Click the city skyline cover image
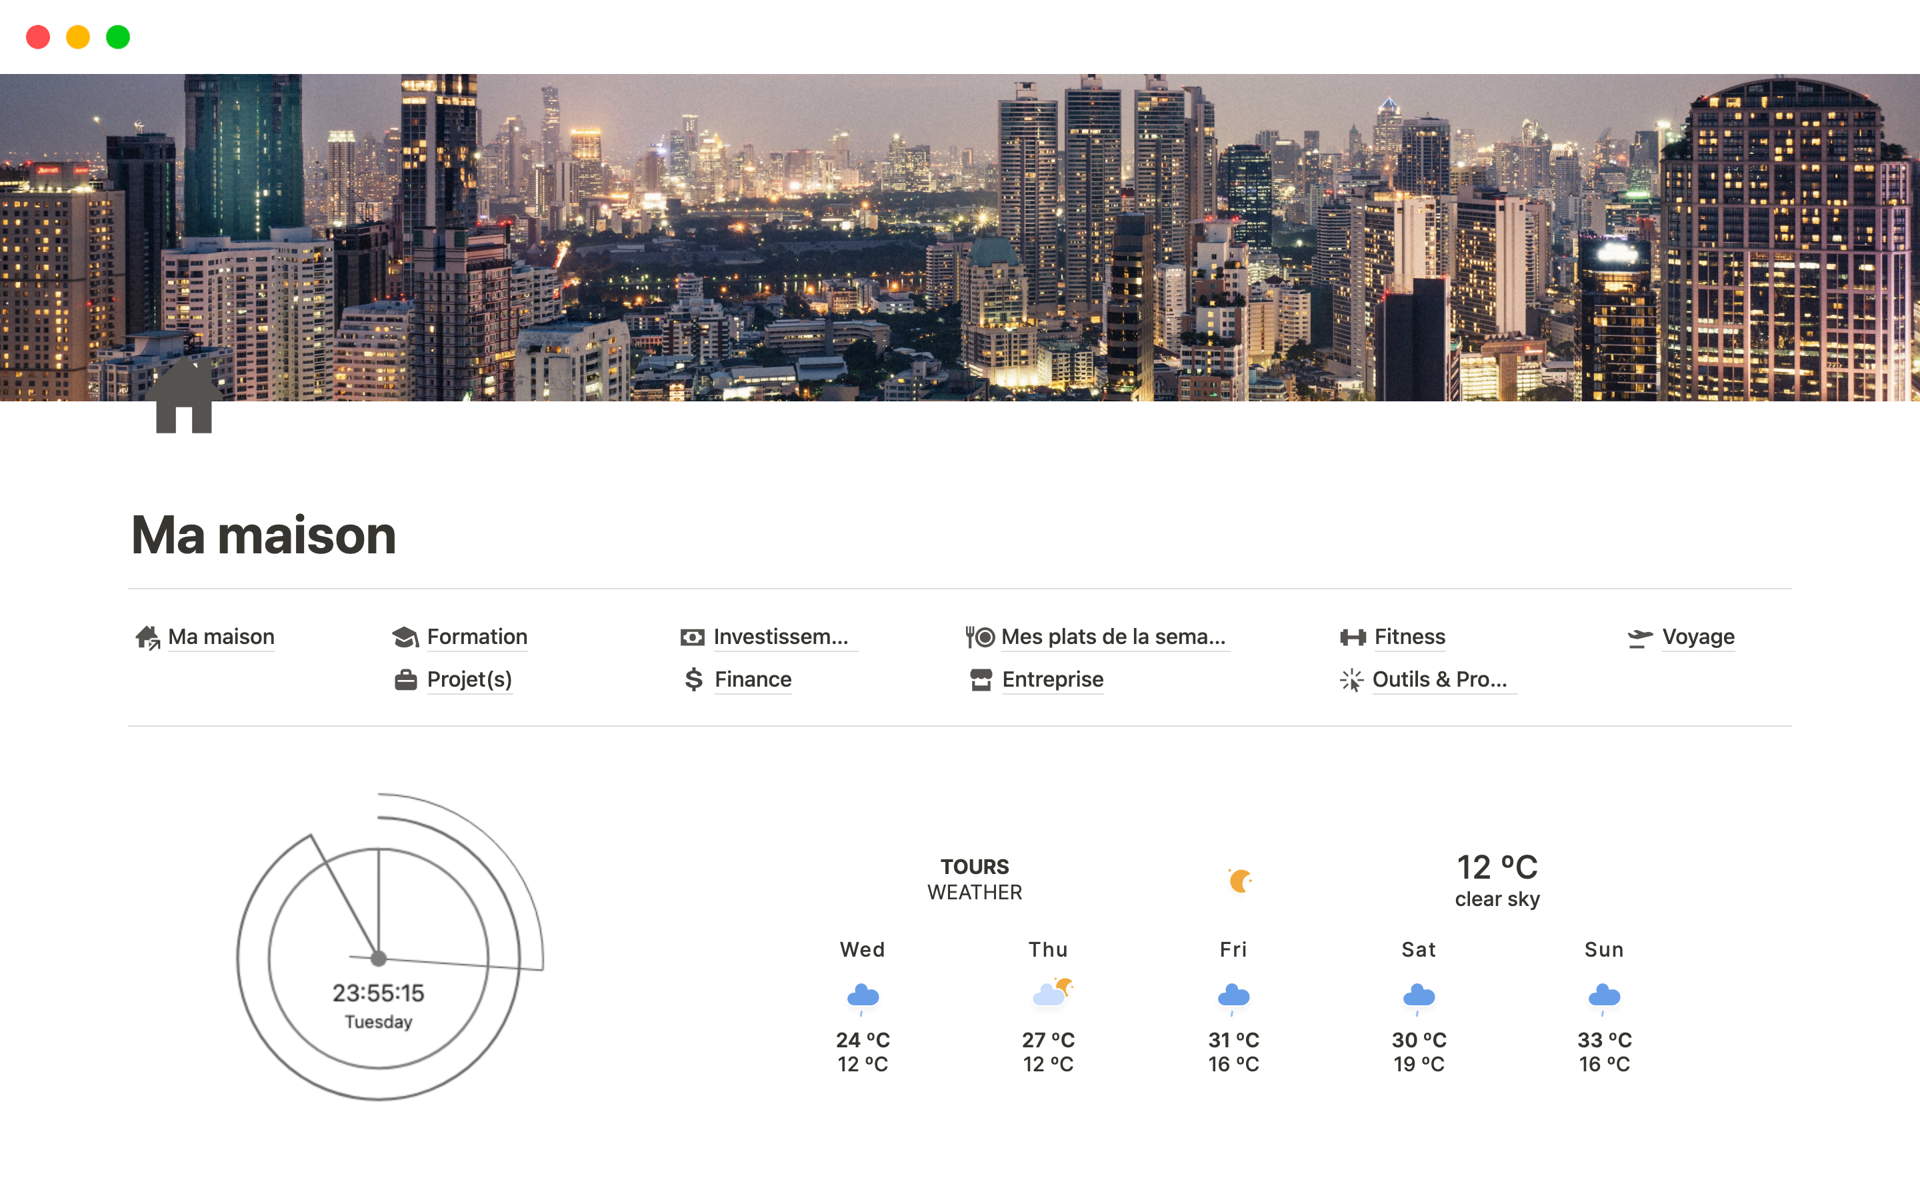 click(960, 237)
